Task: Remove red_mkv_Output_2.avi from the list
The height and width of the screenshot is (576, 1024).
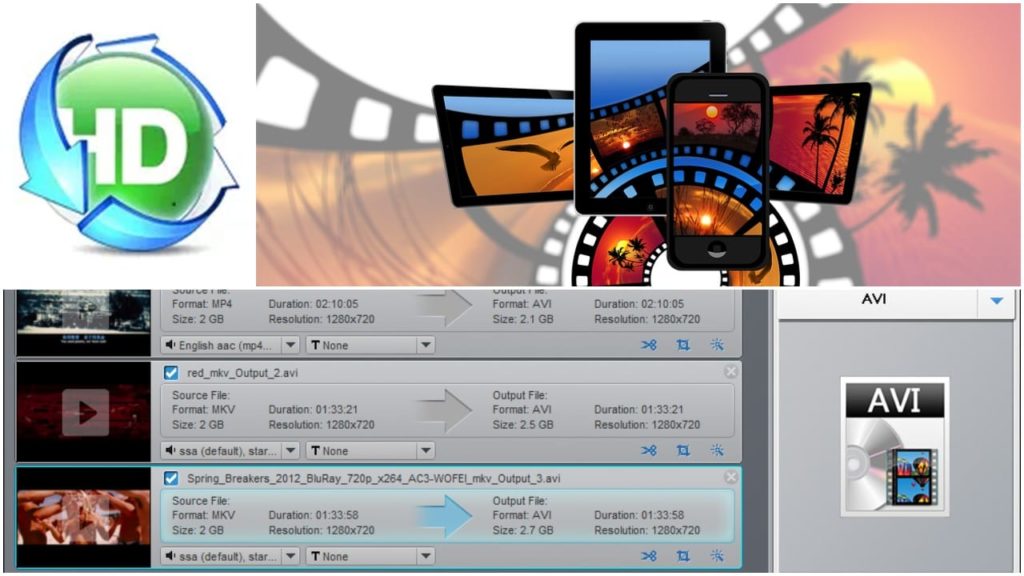Action: (x=731, y=372)
